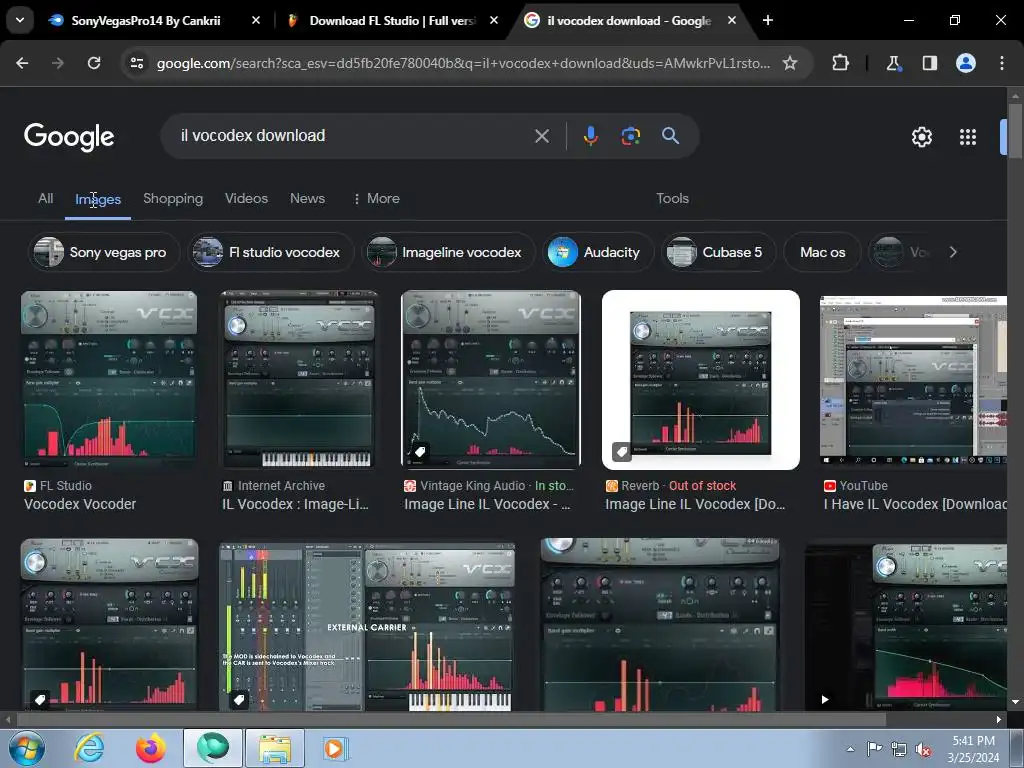Filter by Imageline vocodex chip
The width and height of the screenshot is (1024, 768).
click(448, 252)
